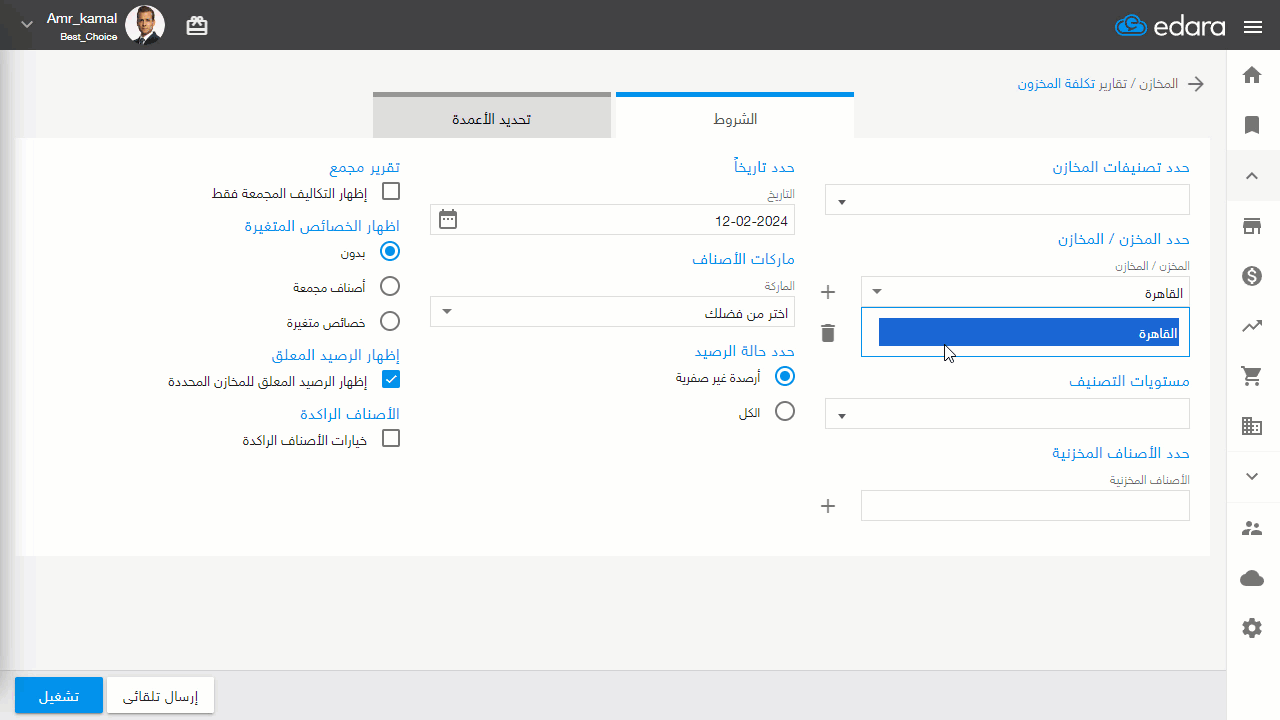This screenshot has width=1280, height=720.
Task: Open the store/warehouse sidebar icon
Action: point(1251,226)
